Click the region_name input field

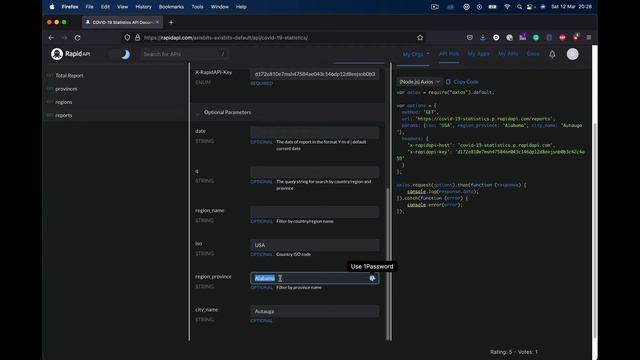pyautogui.click(x=315, y=211)
